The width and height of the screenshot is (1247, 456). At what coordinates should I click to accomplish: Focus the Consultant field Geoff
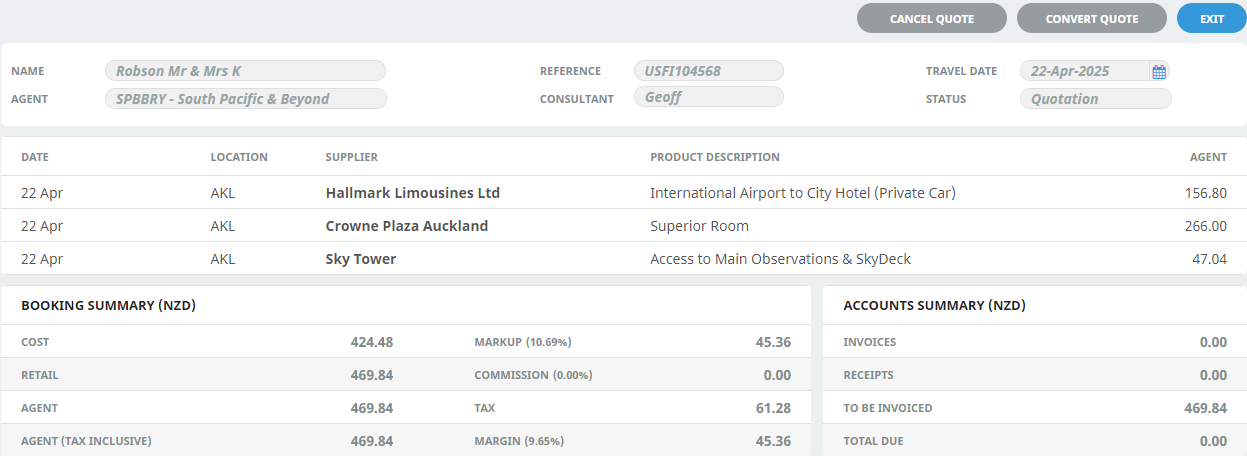point(708,97)
